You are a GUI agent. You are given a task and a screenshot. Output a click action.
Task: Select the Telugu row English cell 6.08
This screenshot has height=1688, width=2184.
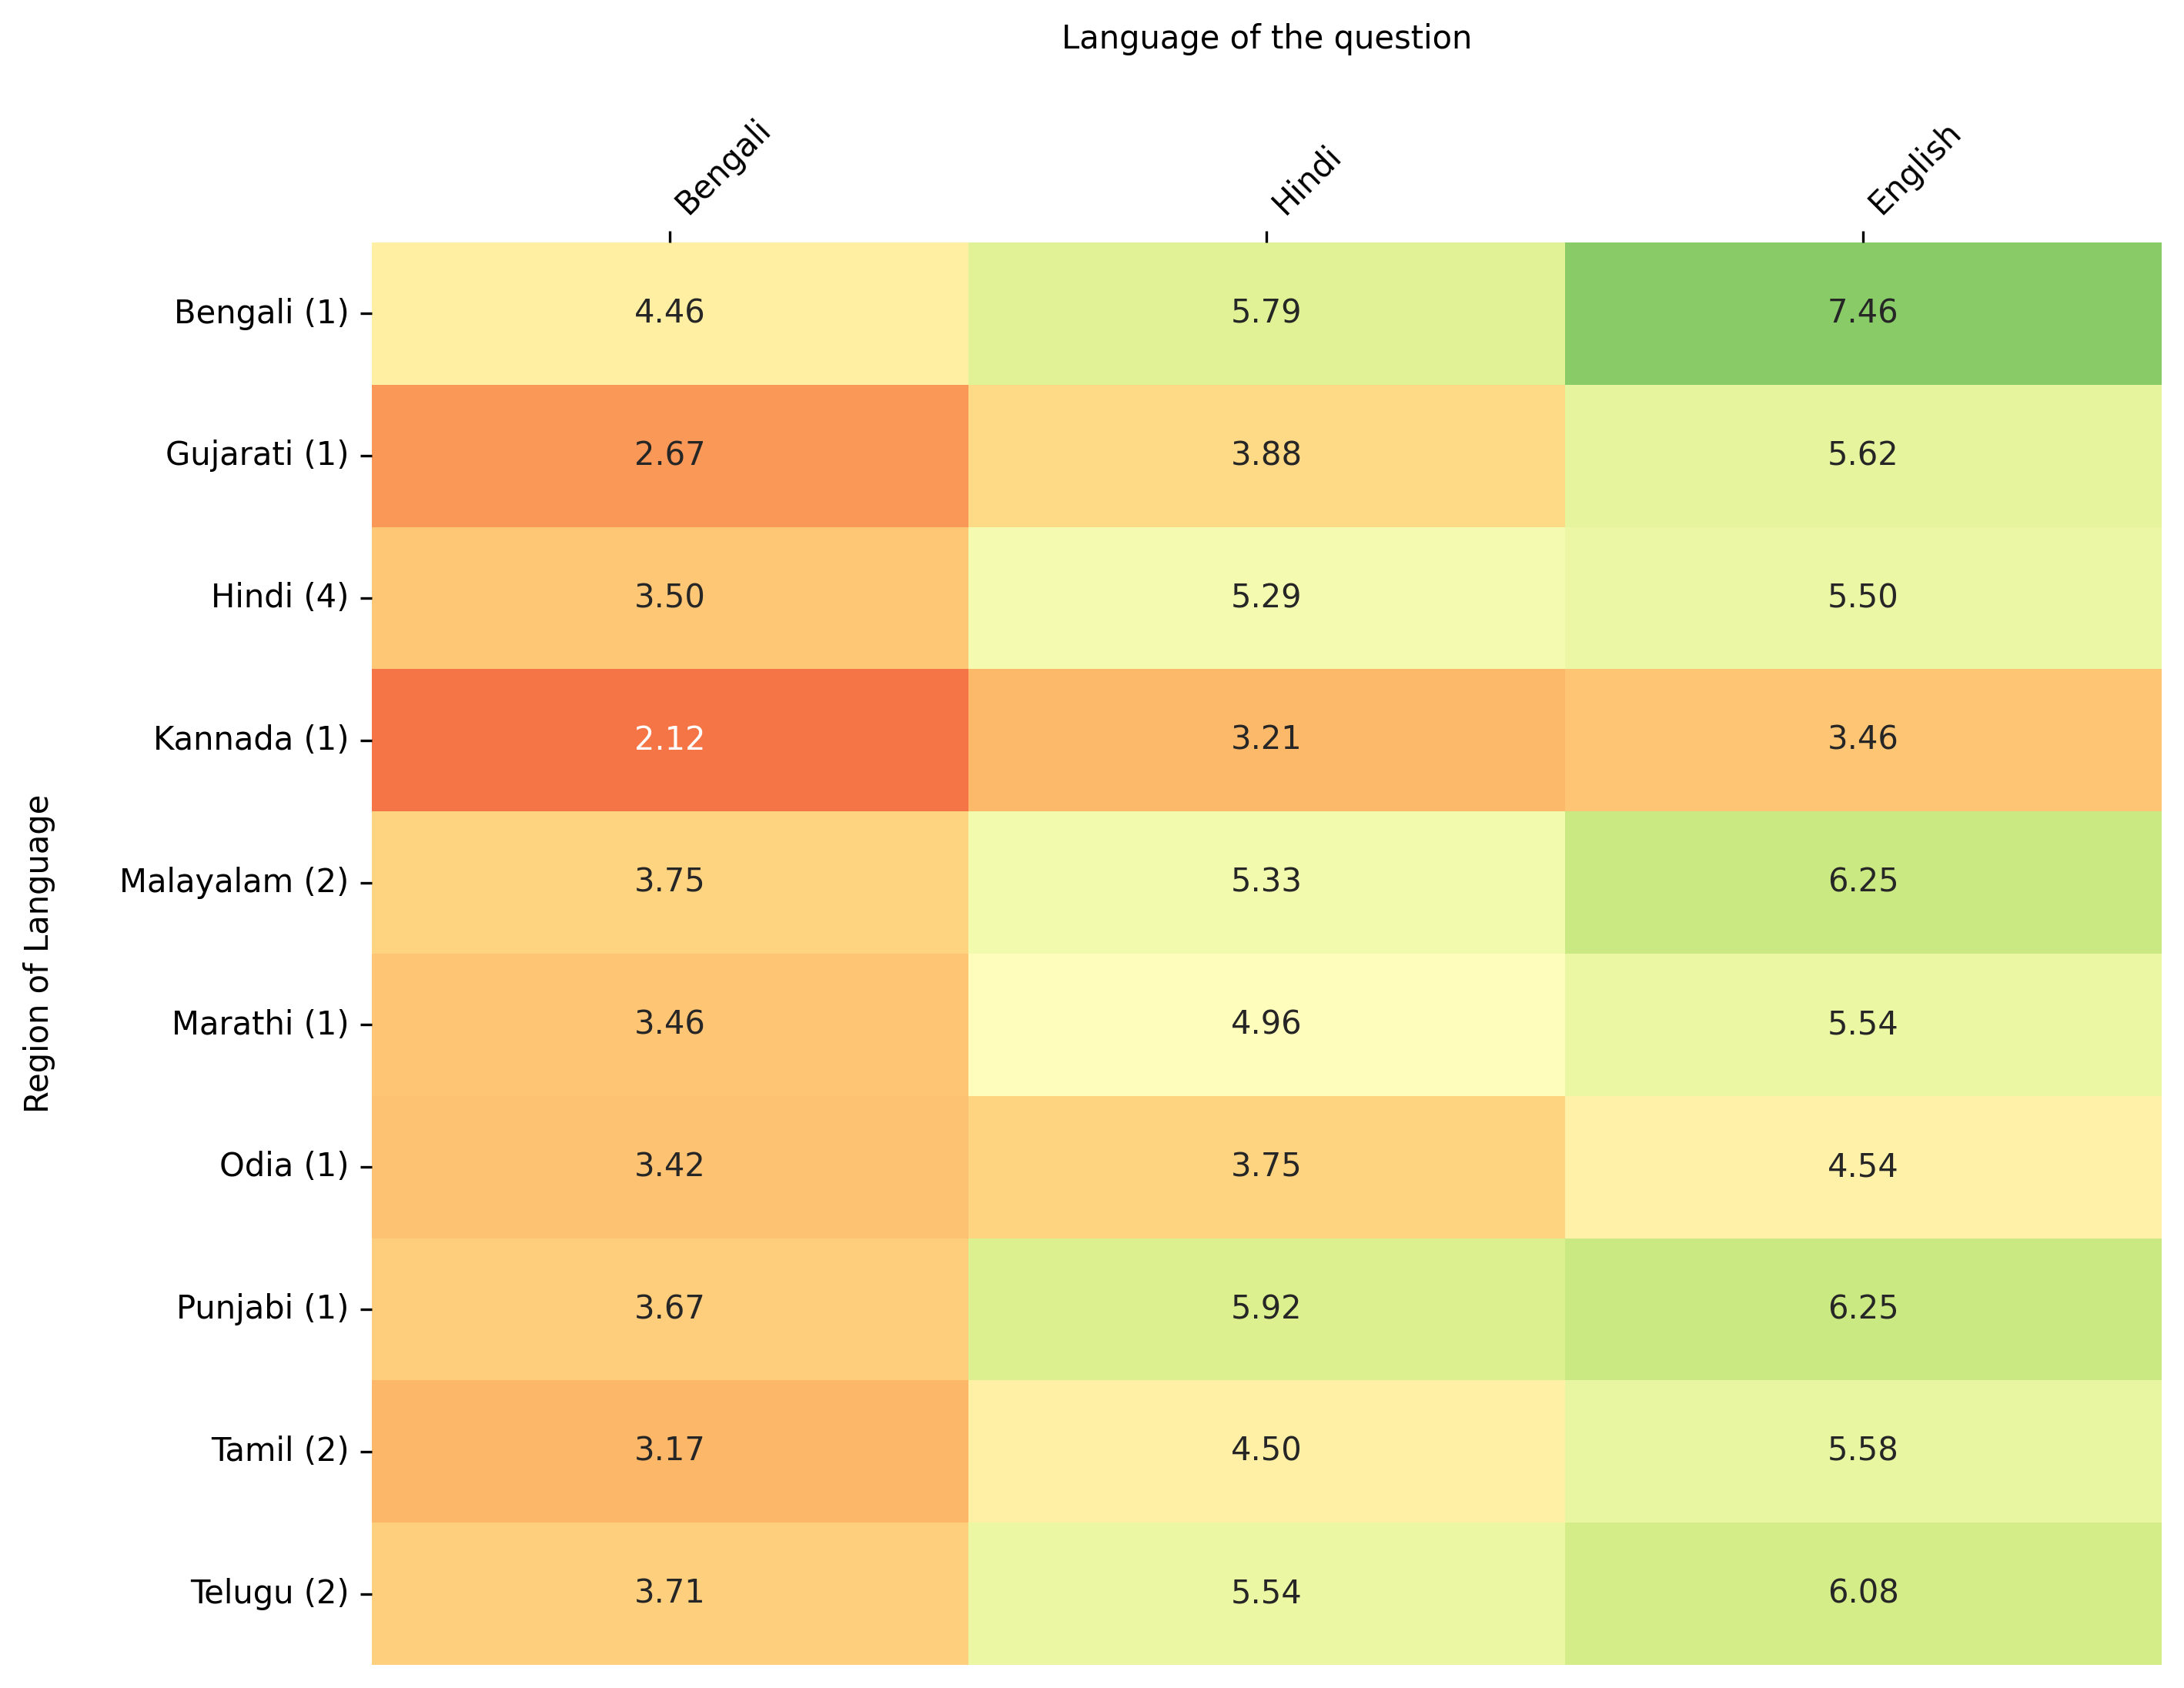(x=1862, y=1592)
